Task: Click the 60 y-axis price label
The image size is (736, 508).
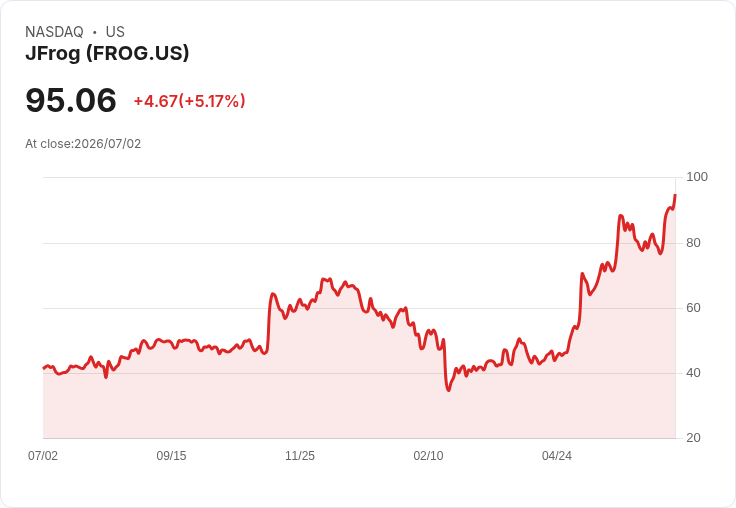Action: tap(693, 308)
